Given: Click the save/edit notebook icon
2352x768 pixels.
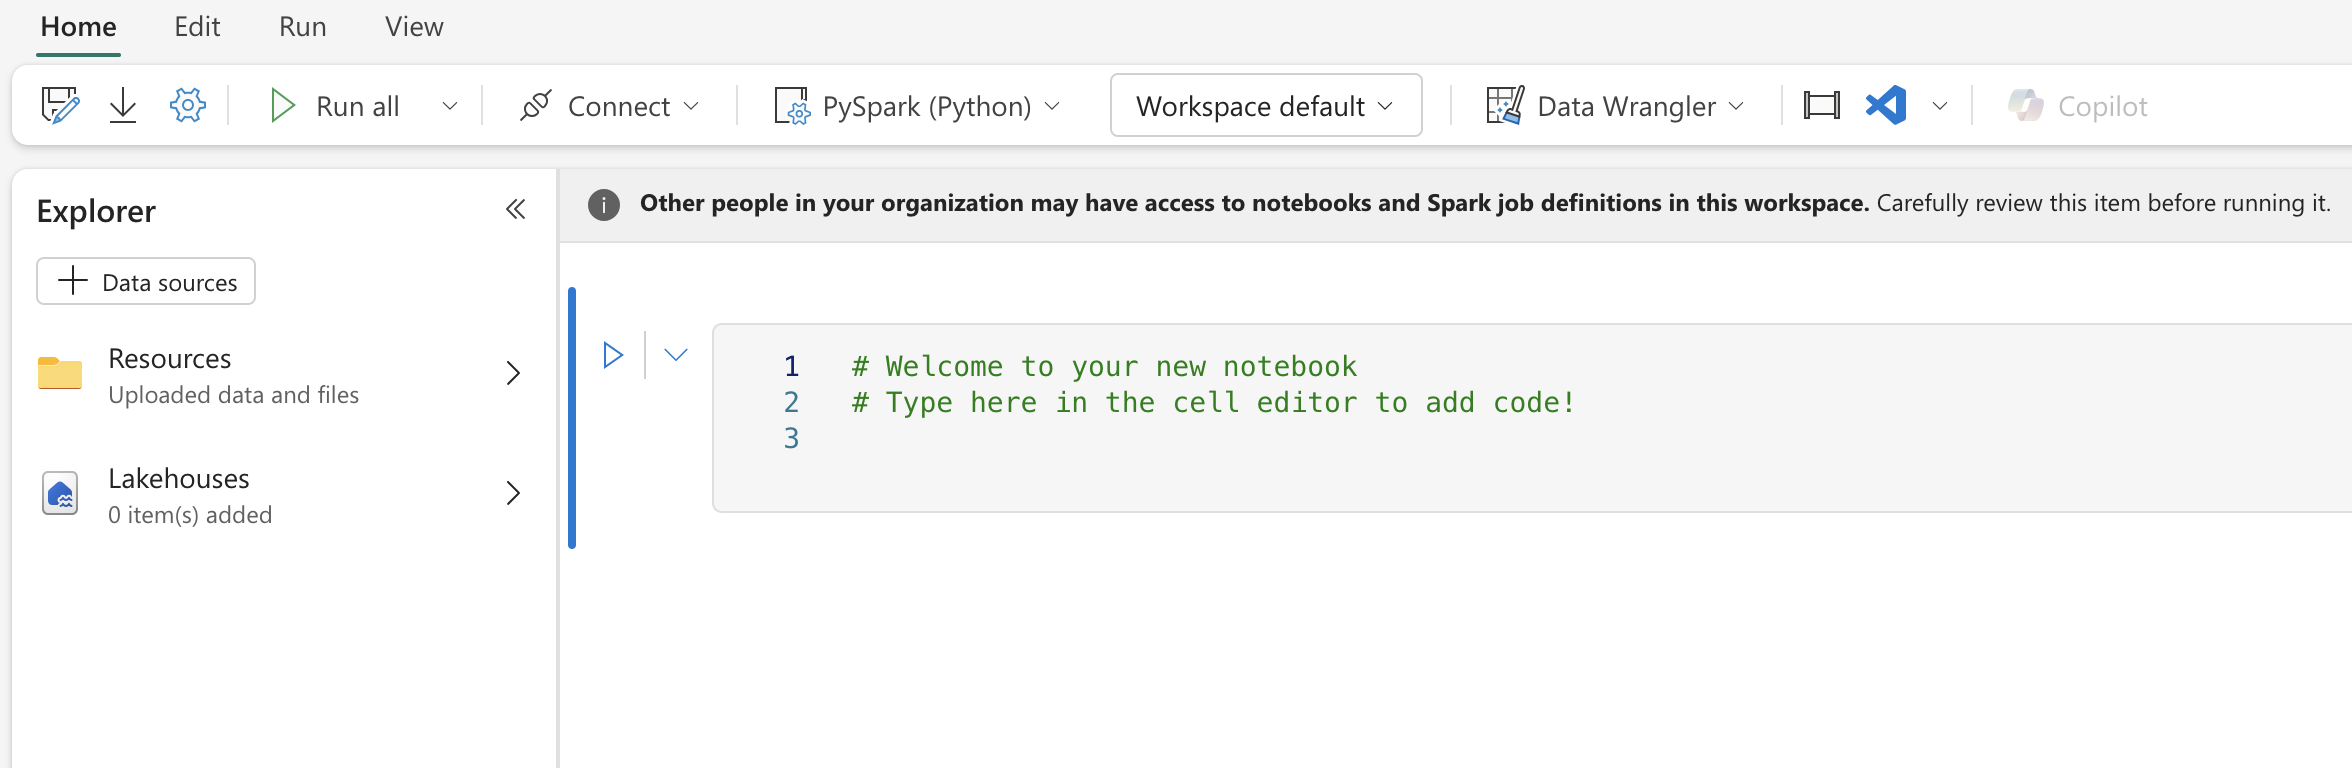Looking at the screenshot, I should point(60,105).
